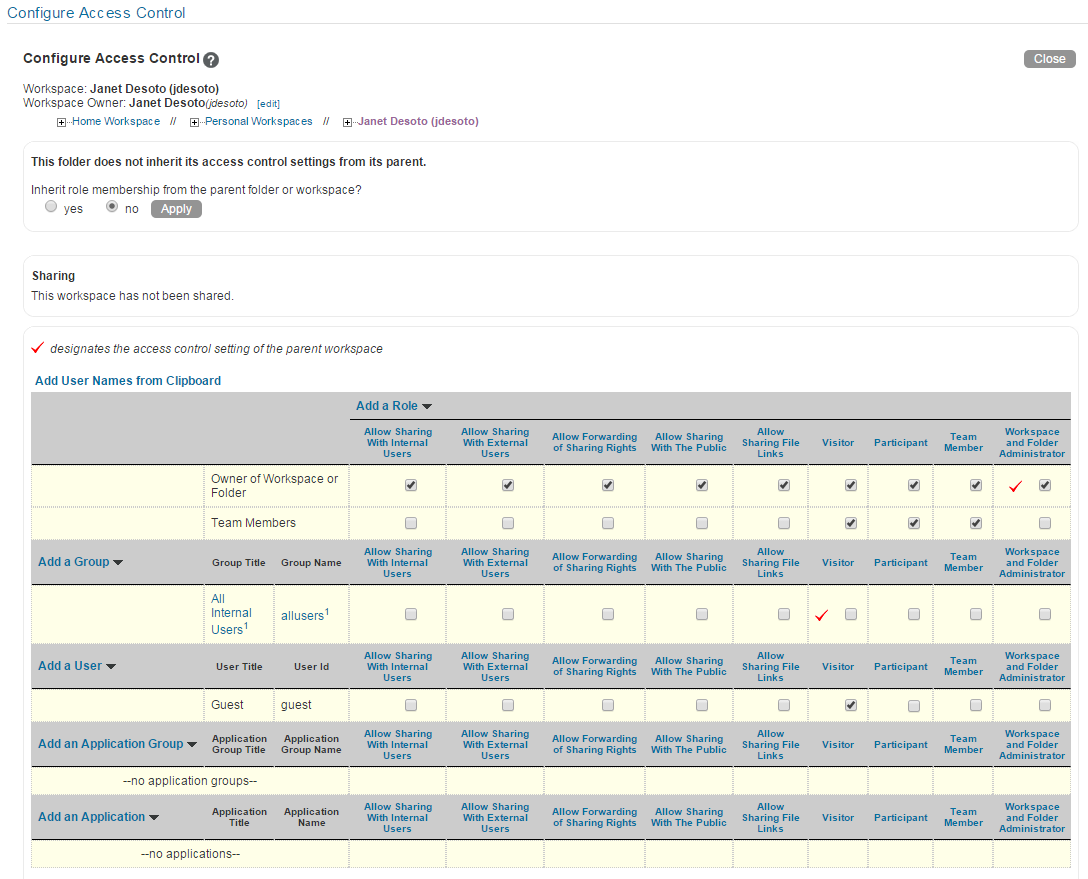
Task: Click the Apply button
Action: 176,209
